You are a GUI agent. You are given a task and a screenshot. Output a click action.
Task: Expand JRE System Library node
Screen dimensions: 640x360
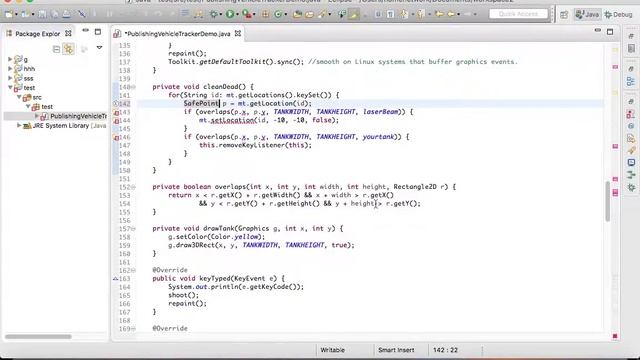[x=19, y=126]
